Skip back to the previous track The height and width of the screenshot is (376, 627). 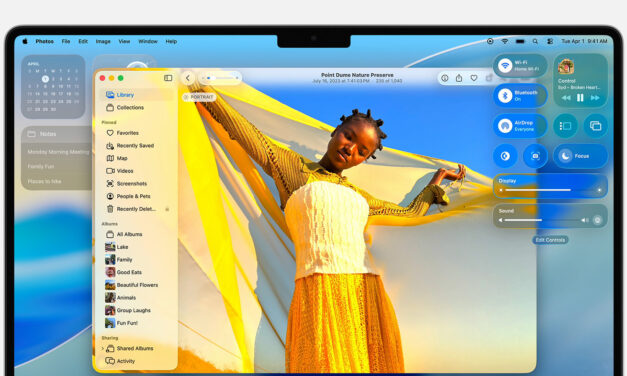[566, 98]
